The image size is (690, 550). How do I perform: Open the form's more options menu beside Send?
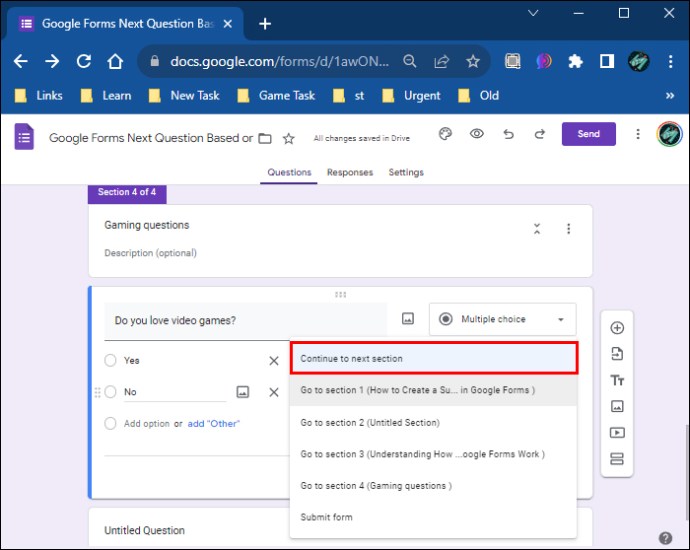[x=638, y=134]
